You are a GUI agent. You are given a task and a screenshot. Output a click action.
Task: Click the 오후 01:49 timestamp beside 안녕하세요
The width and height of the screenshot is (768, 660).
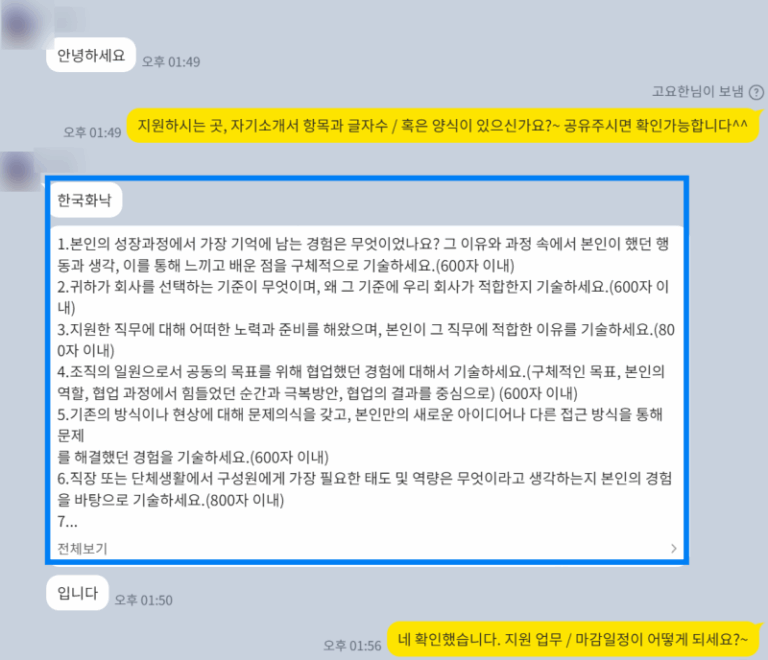[x=171, y=62]
